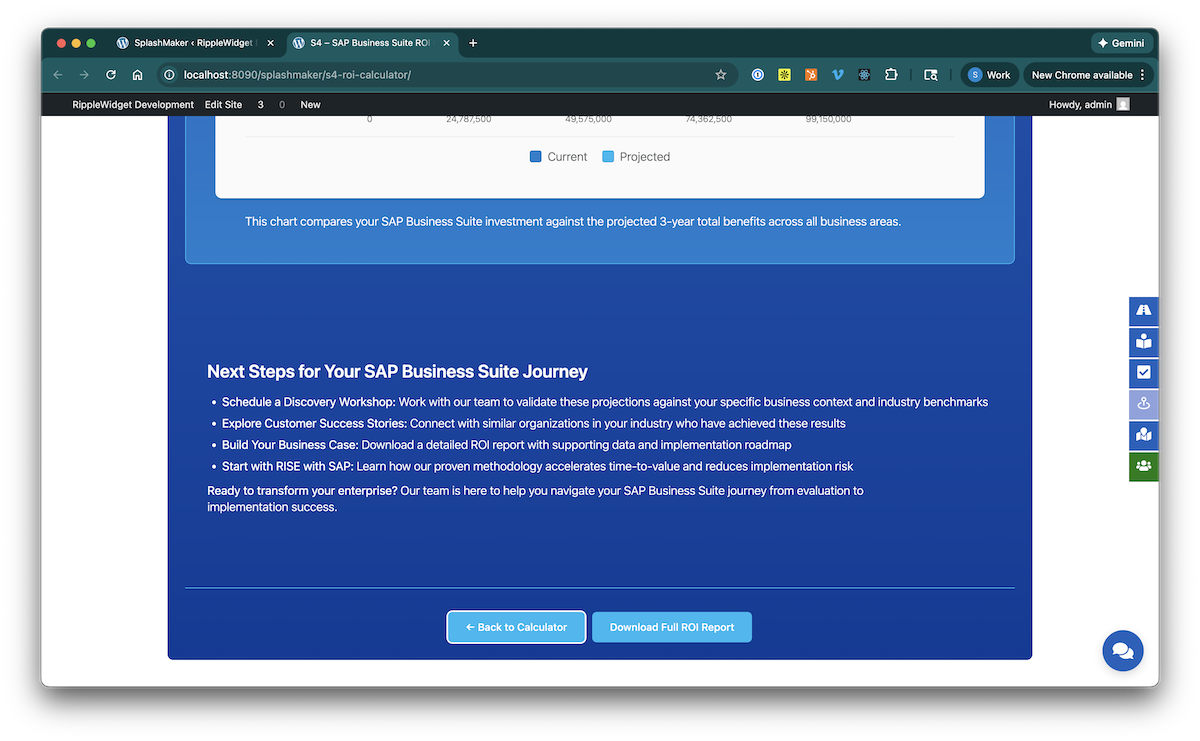Bookmark this page with the star icon
Viewport: 1200px width, 741px height.
(x=720, y=75)
